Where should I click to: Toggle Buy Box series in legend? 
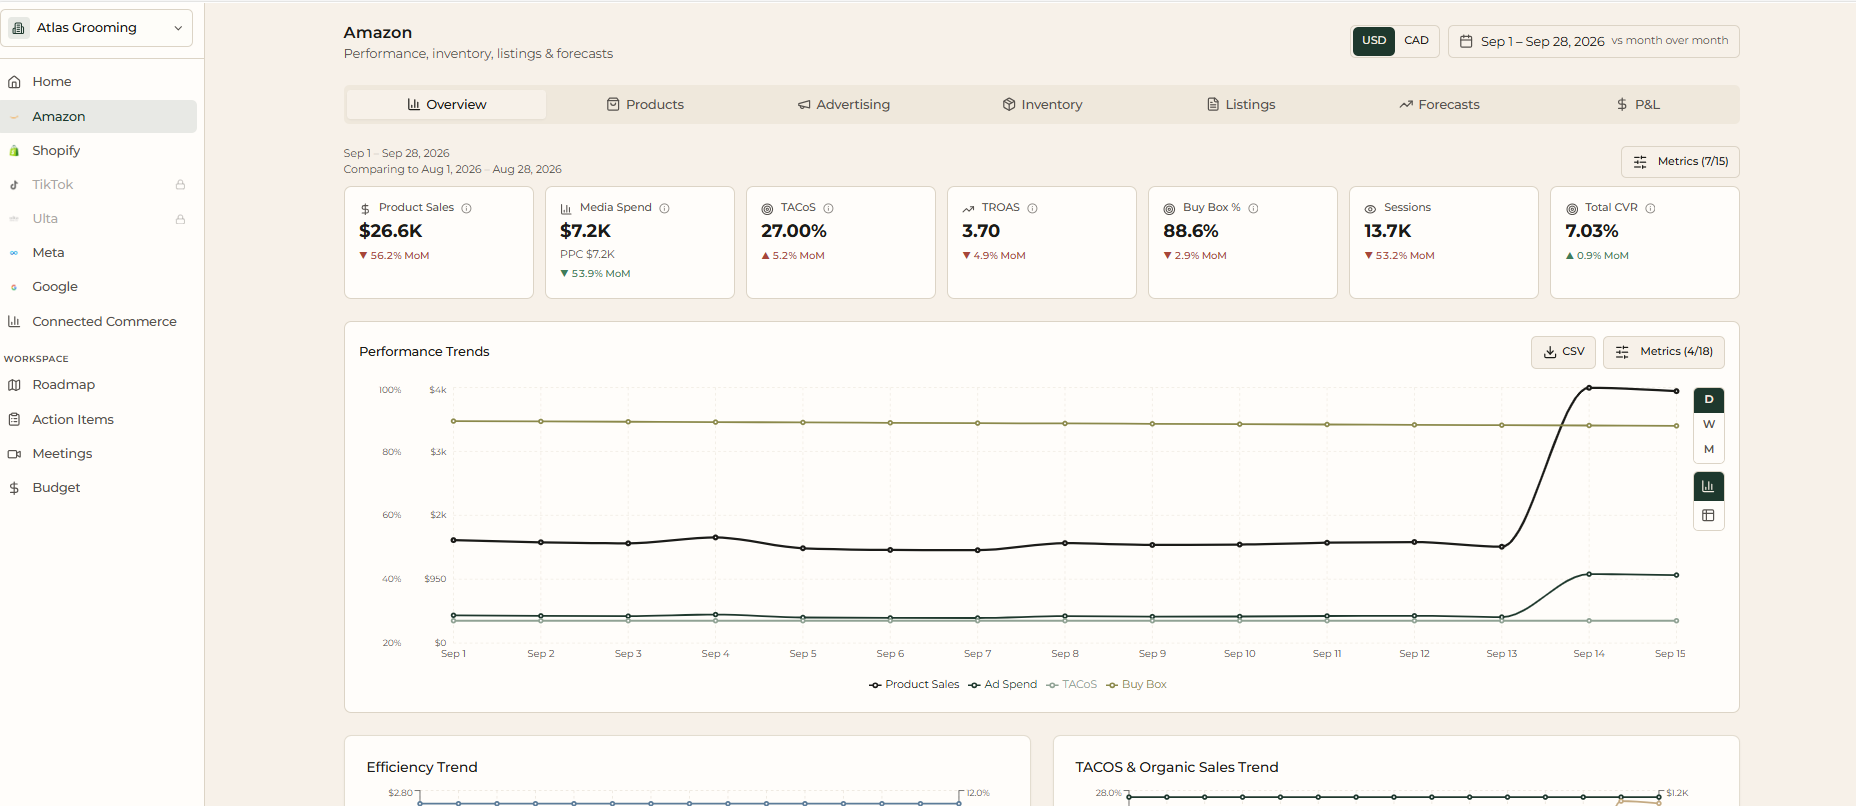[x=1136, y=685]
